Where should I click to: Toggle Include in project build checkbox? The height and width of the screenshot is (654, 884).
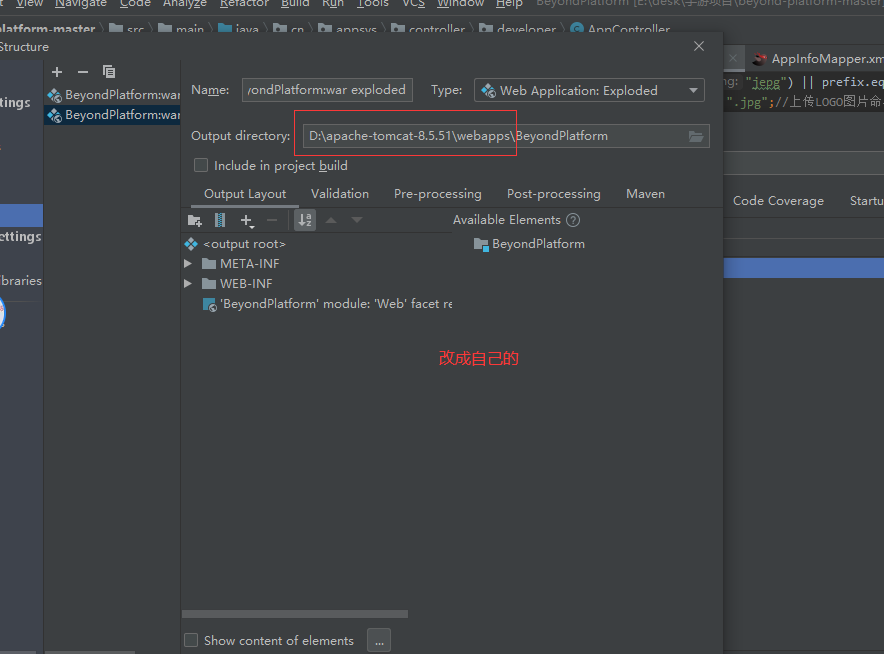pos(201,165)
